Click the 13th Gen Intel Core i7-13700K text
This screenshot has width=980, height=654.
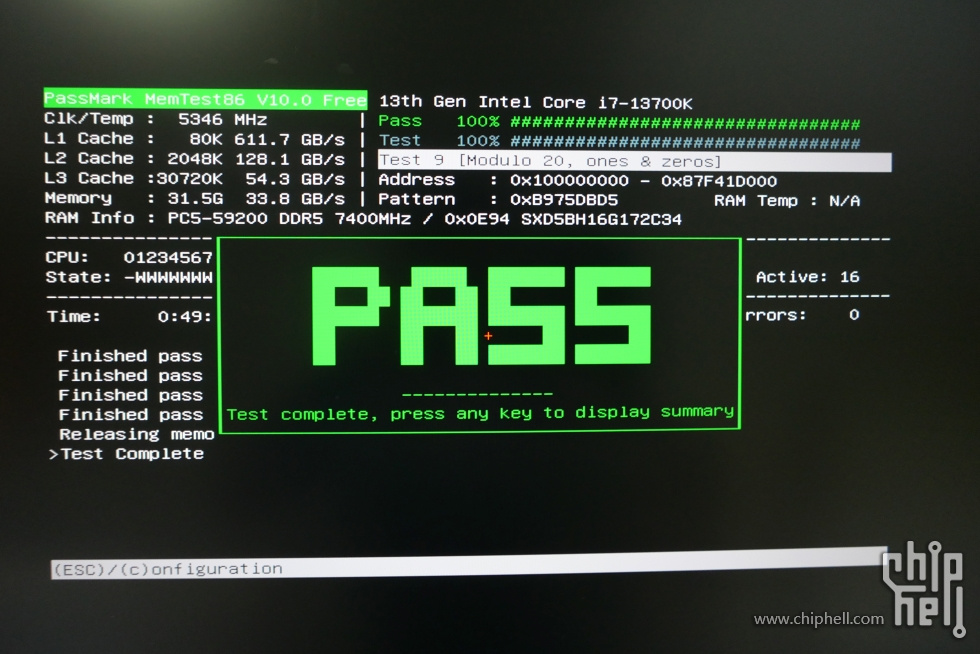(x=536, y=102)
